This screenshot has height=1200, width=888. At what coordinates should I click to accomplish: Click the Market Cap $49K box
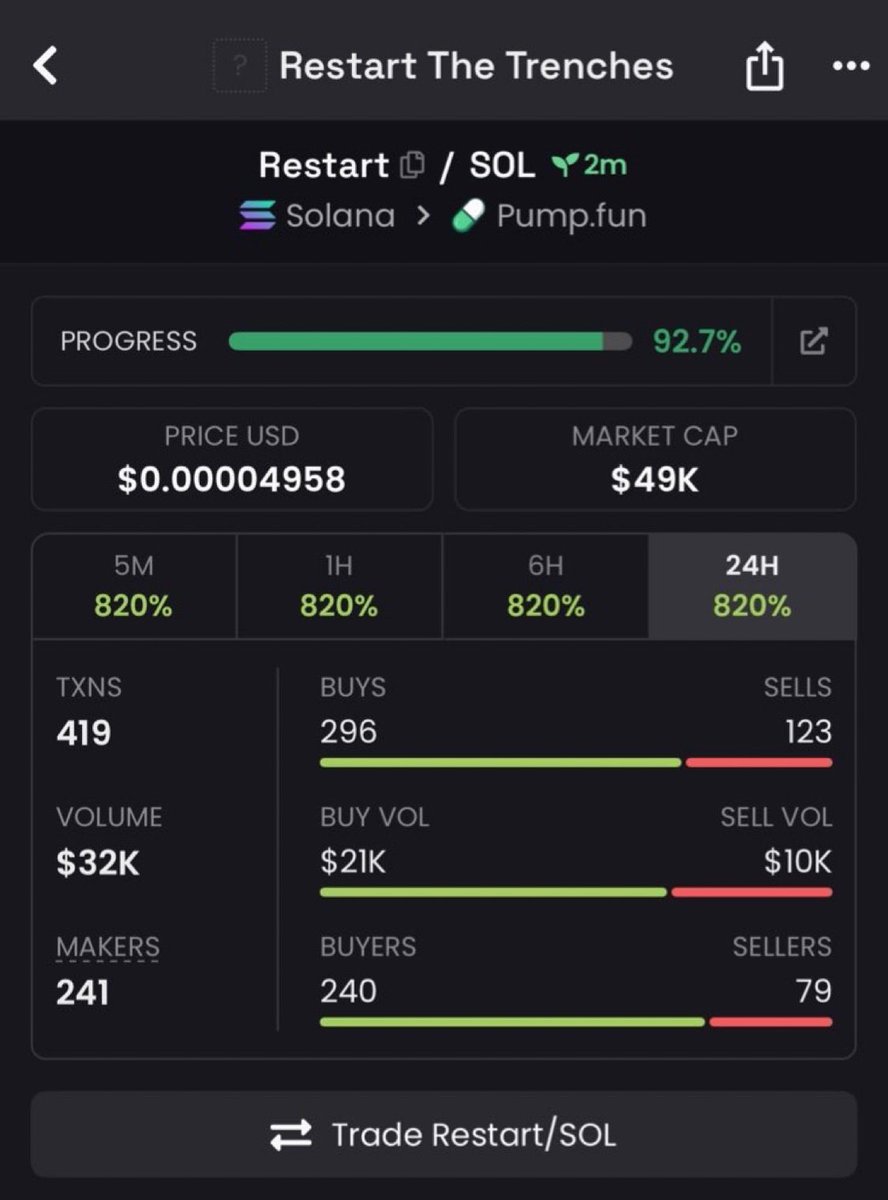pos(655,459)
